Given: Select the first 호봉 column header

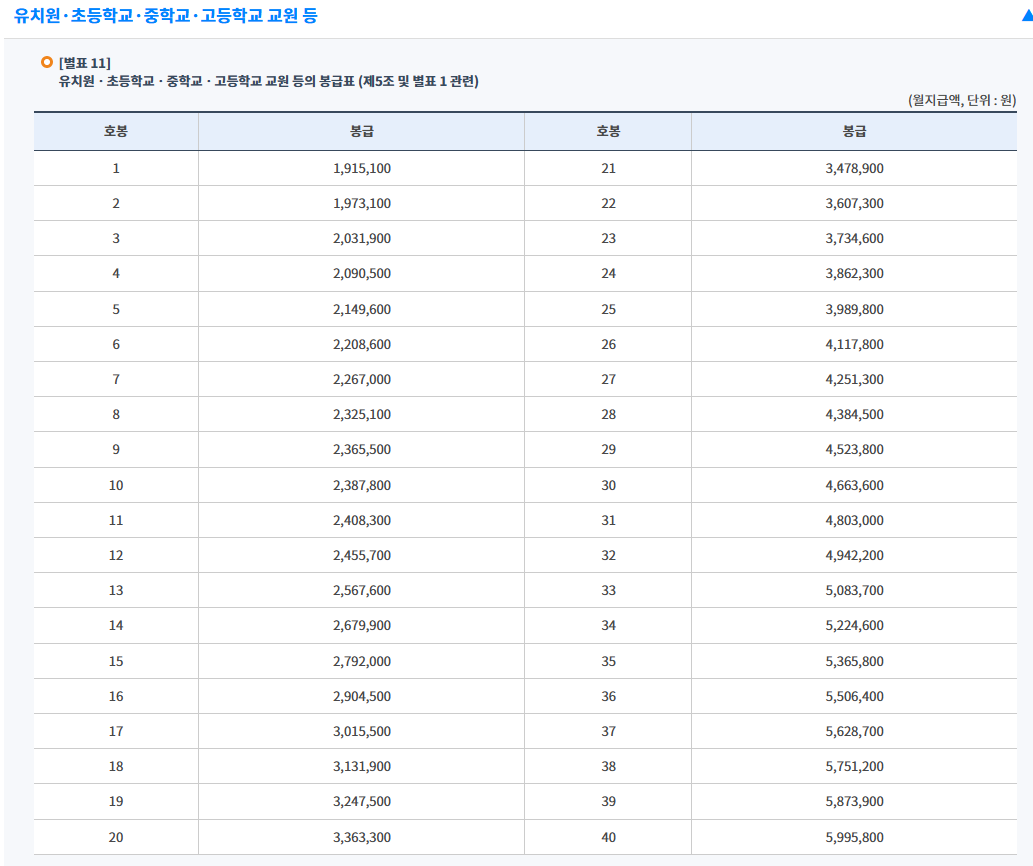Looking at the screenshot, I should [115, 130].
